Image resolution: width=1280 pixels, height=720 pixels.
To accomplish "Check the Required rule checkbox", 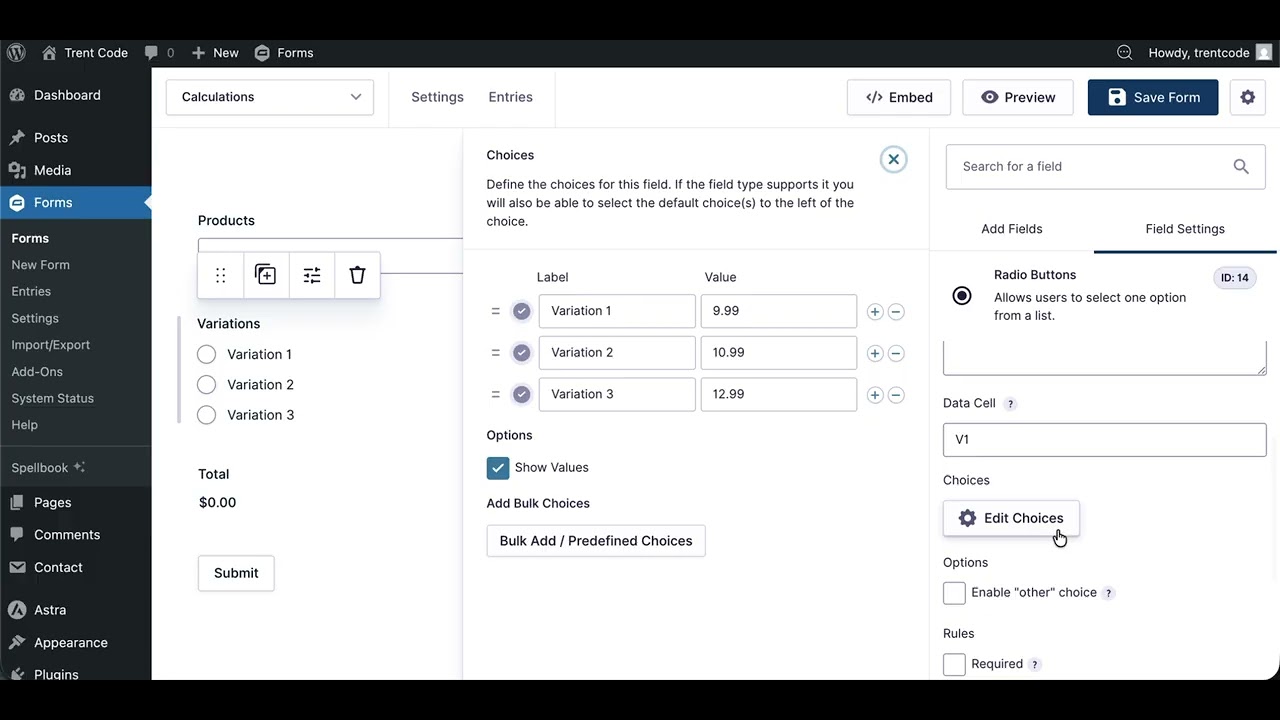I will pyautogui.click(x=954, y=664).
